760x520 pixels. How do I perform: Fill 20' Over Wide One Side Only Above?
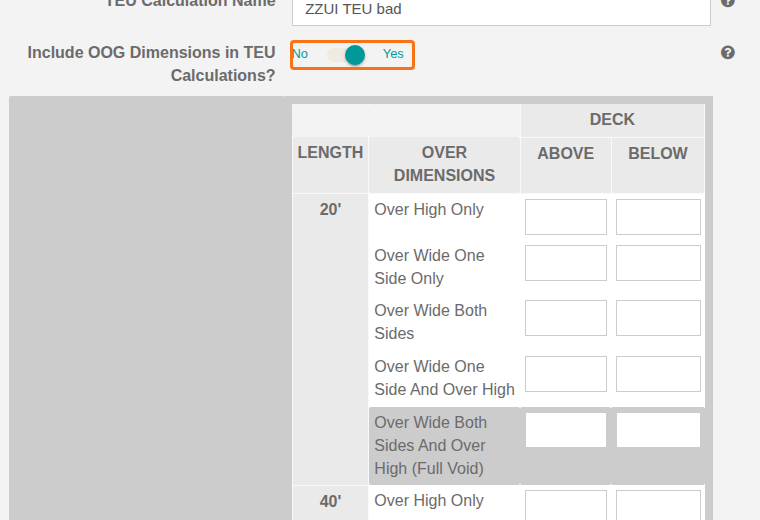pyautogui.click(x=566, y=263)
